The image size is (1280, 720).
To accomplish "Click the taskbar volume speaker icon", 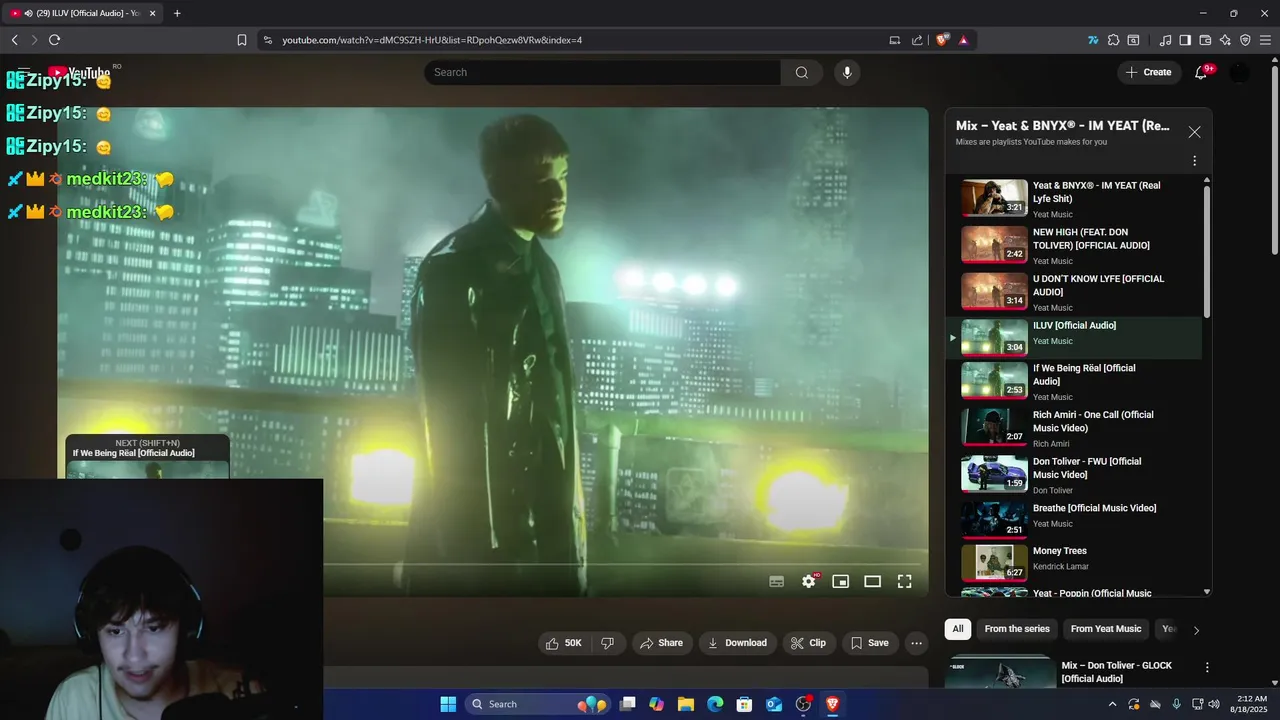I will 1214,704.
